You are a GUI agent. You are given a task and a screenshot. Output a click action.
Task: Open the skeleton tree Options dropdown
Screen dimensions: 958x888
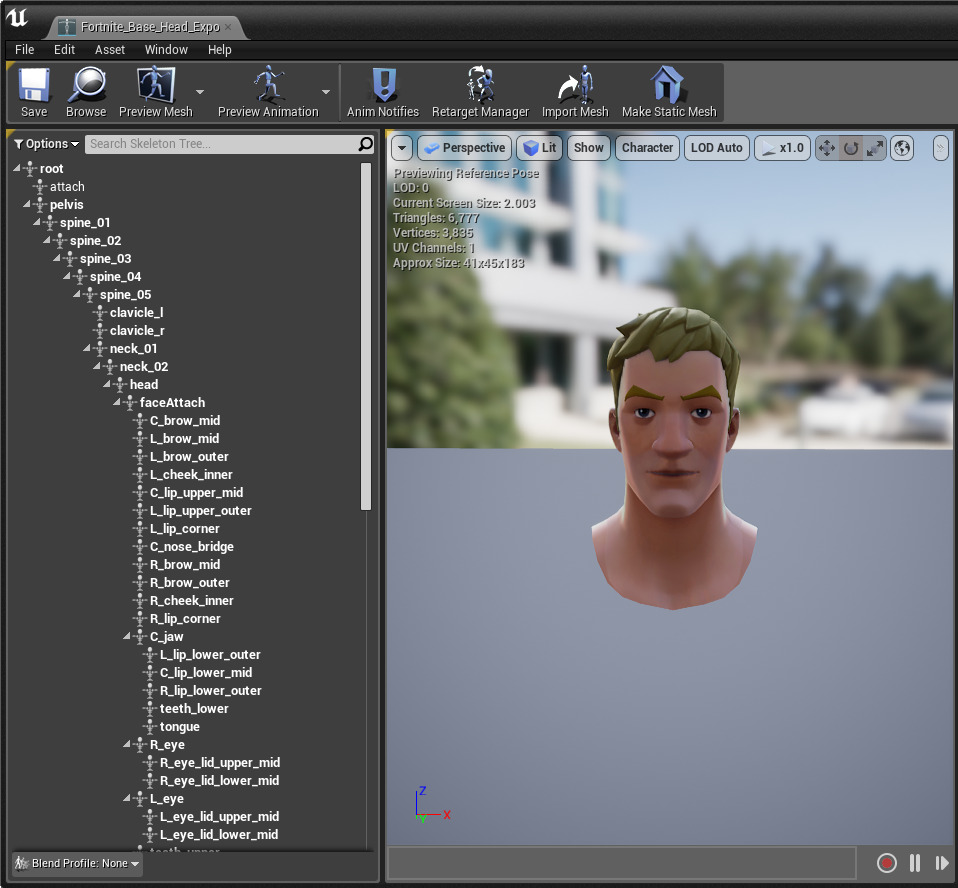pos(46,144)
